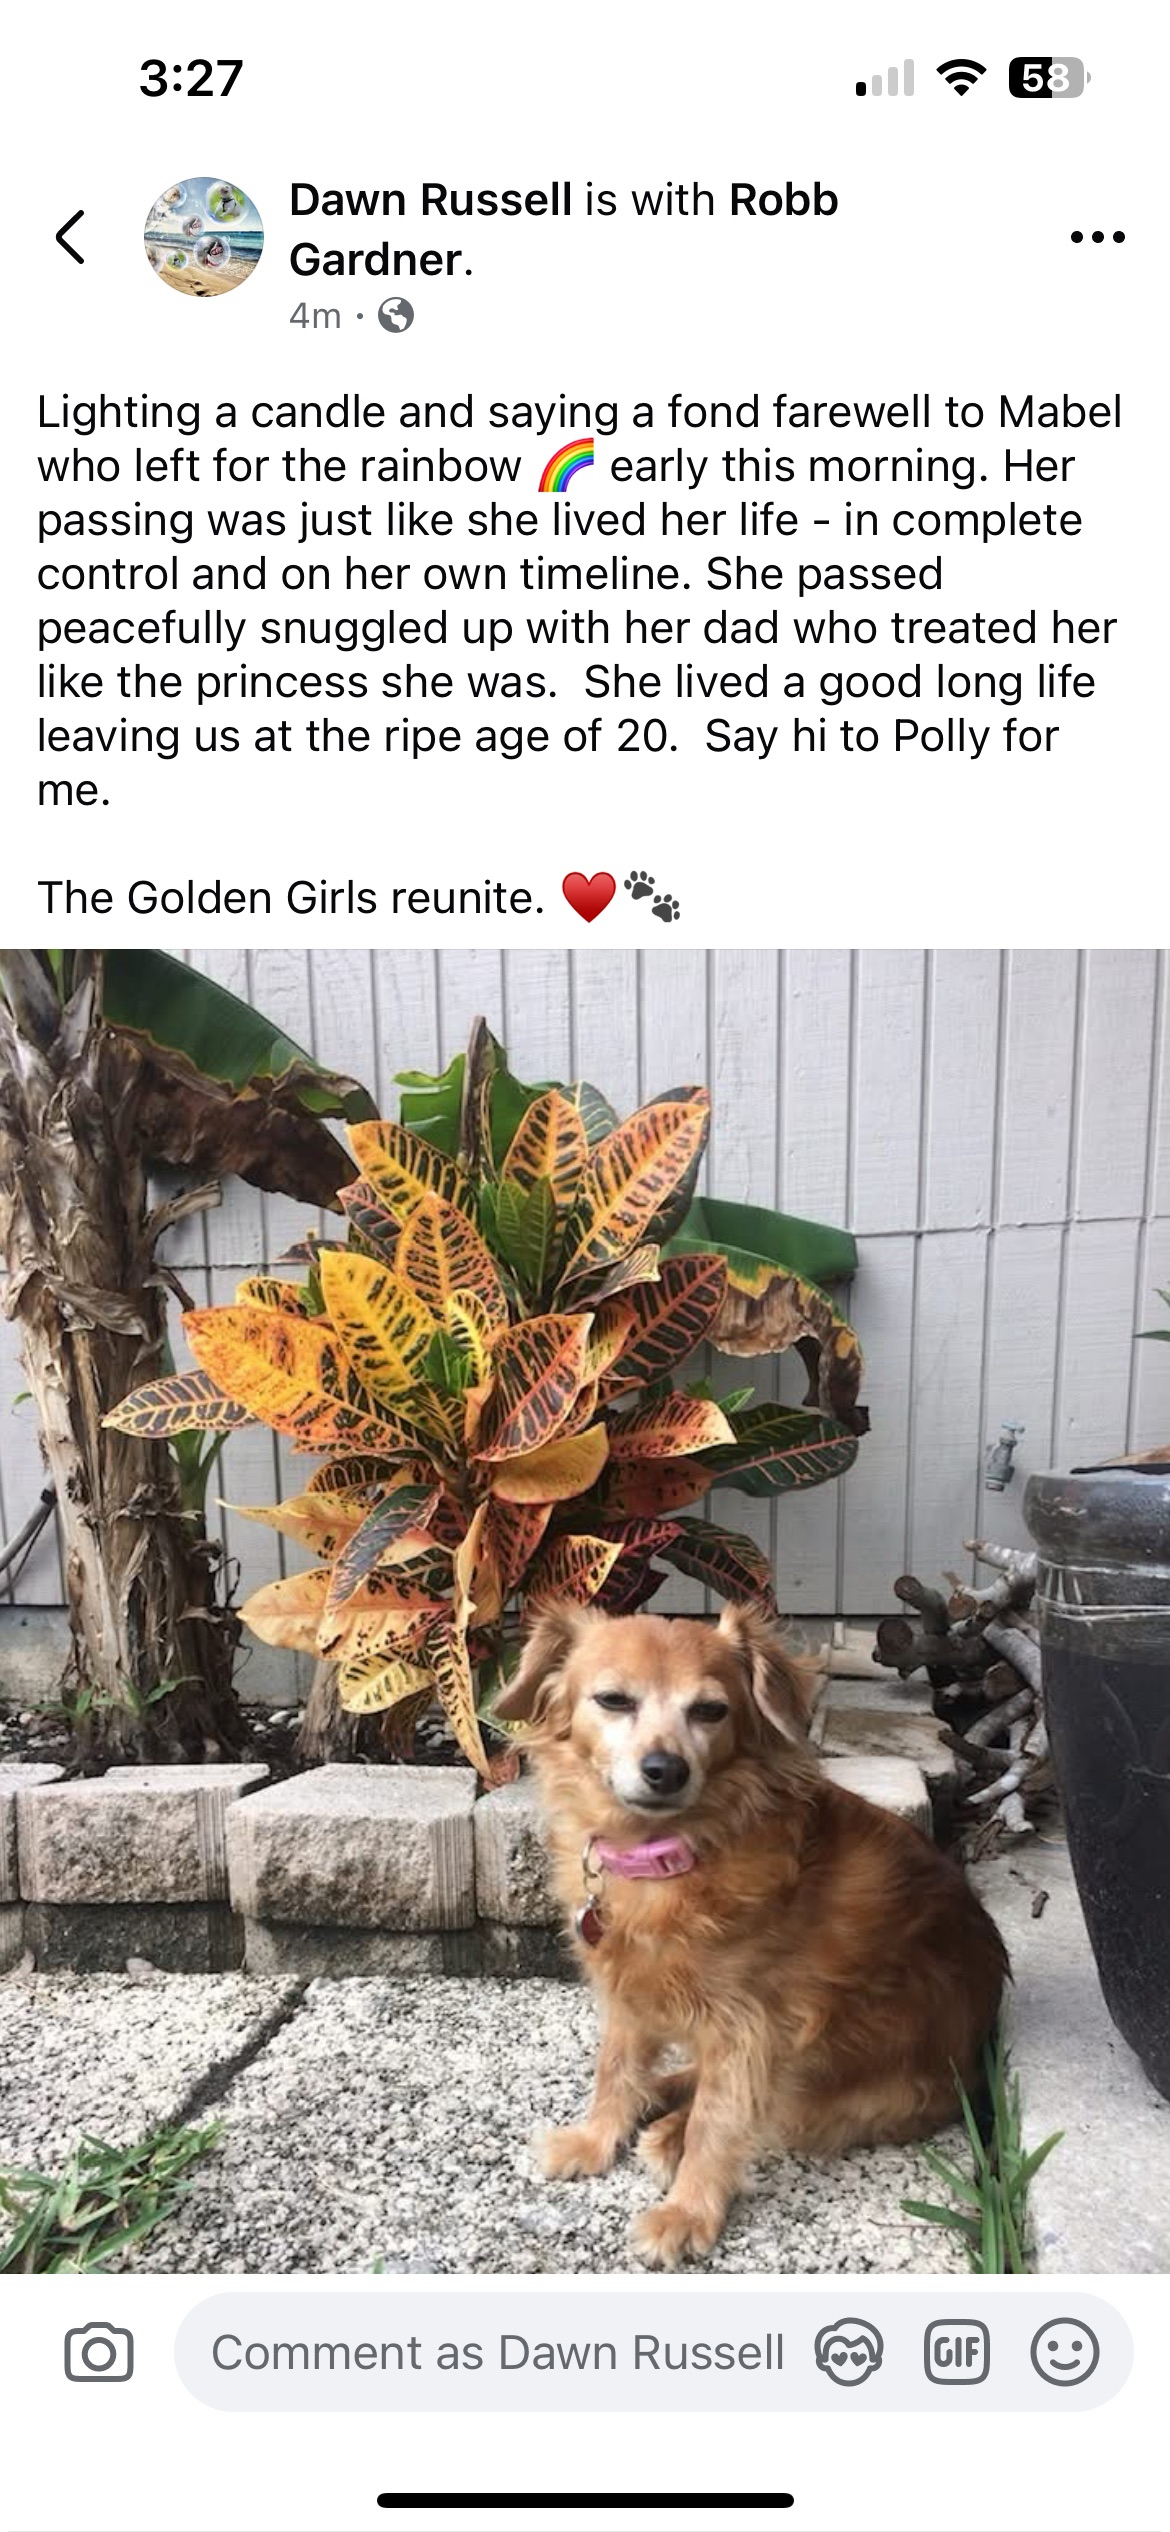Tap the red heart emoji in the post
Image resolution: width=1170 pixels, height=2532 pixels.
tap(589, 897)
